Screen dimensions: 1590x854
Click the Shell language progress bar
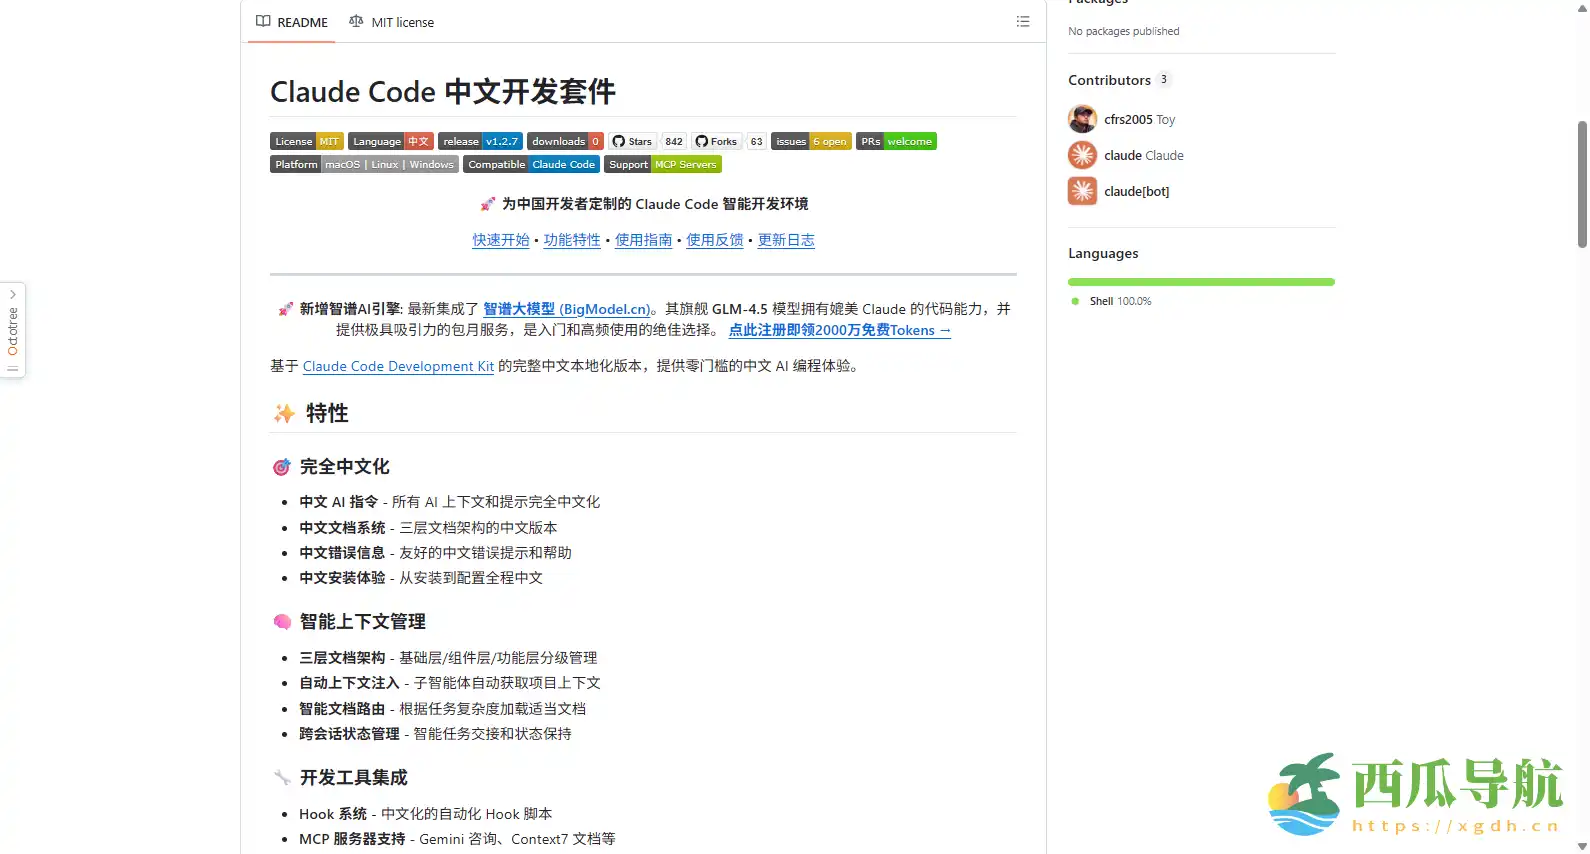tap(1200, 282)
